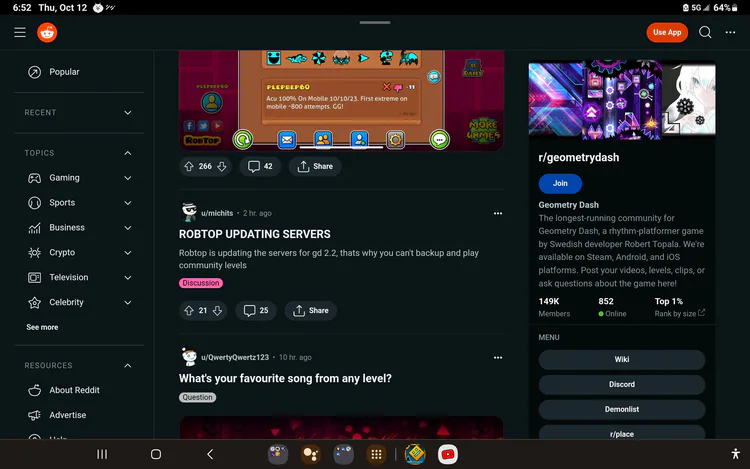Image resolution: width=750 pixels, height=469 pixels.
Task: Click u/QwertyQwertz123 avatar icon
Action: 189,357
